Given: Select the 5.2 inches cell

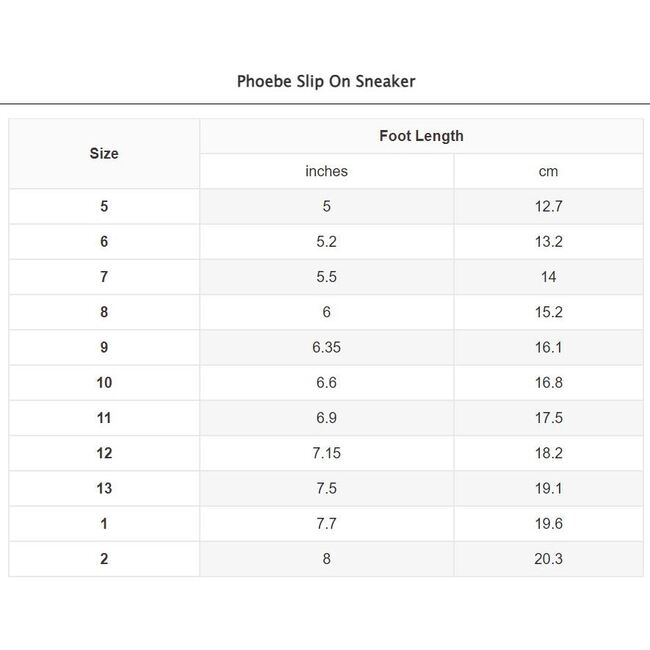Looking at the screenshot, I should [x=326, y=242].
